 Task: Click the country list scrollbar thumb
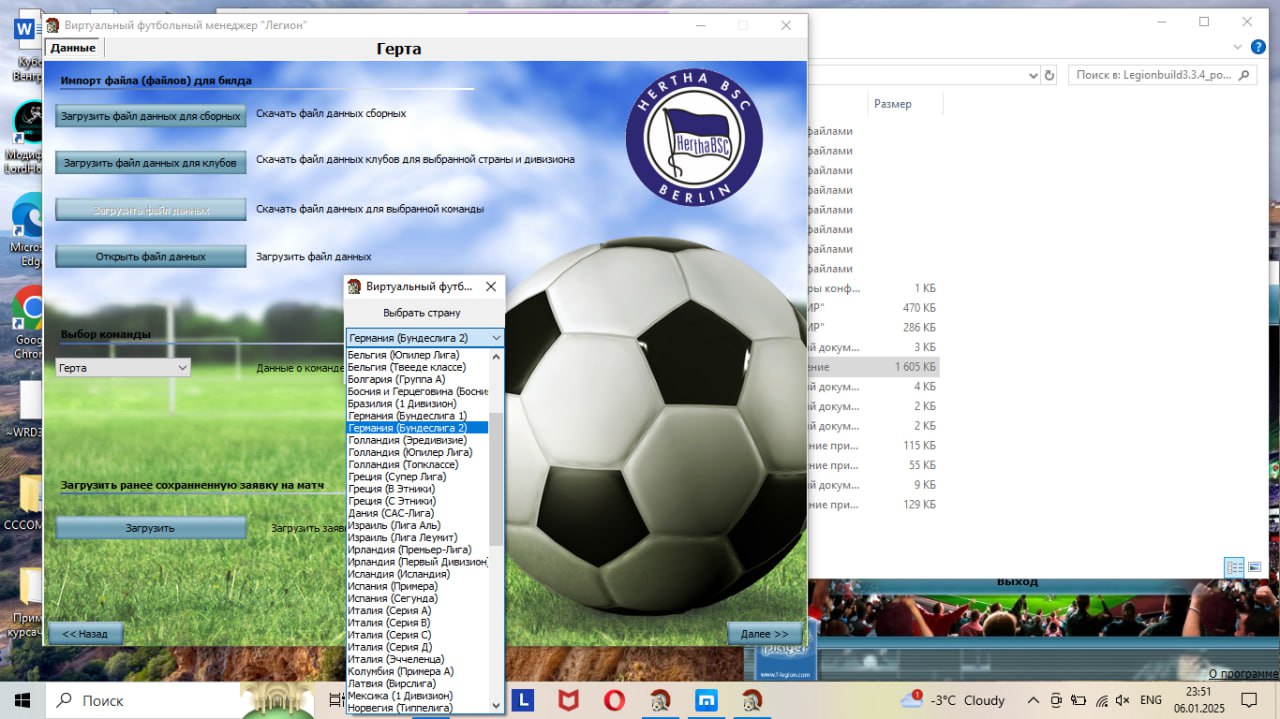tap(496, 480)
